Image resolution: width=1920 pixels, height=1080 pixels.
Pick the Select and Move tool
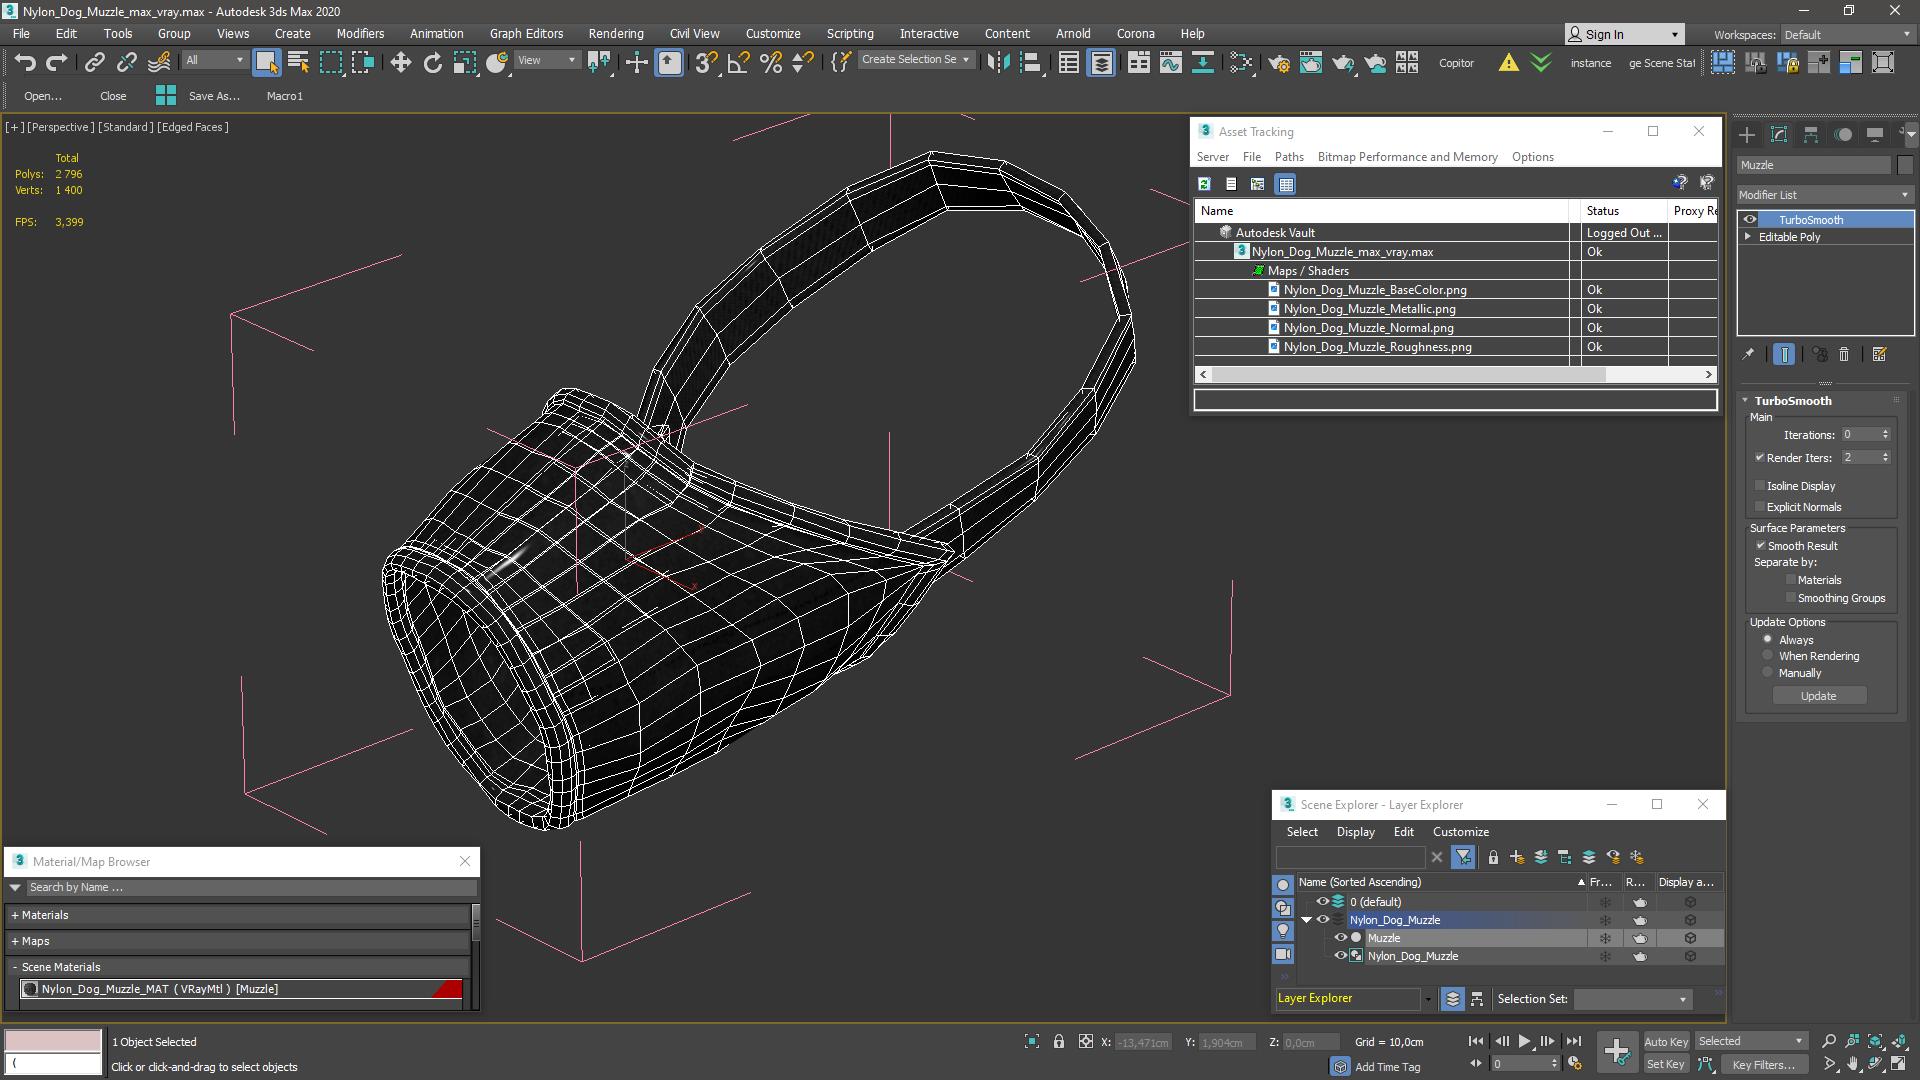click(400, 62)
